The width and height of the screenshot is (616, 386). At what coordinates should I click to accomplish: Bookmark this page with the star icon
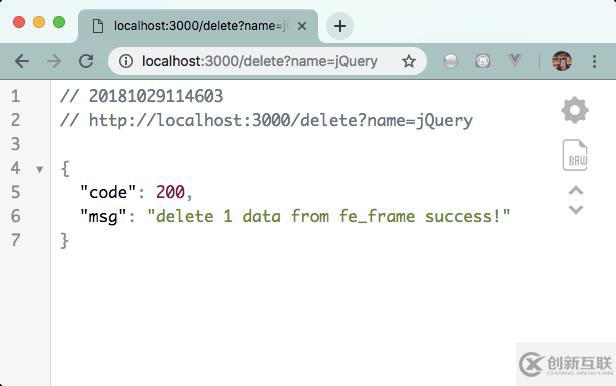pos(409,61)
